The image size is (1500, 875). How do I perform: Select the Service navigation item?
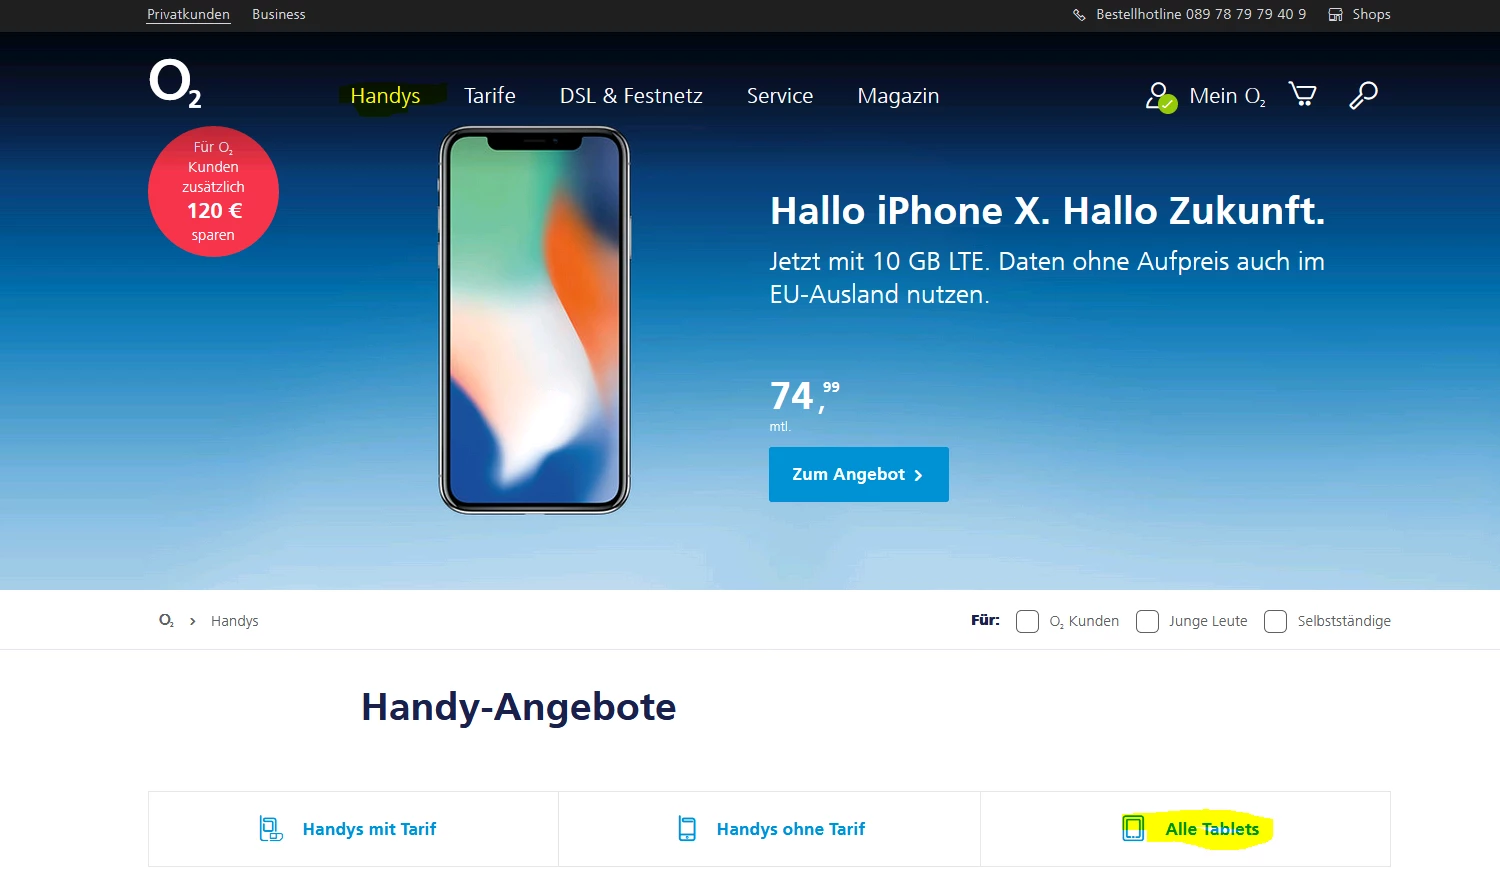pos(780,96)
